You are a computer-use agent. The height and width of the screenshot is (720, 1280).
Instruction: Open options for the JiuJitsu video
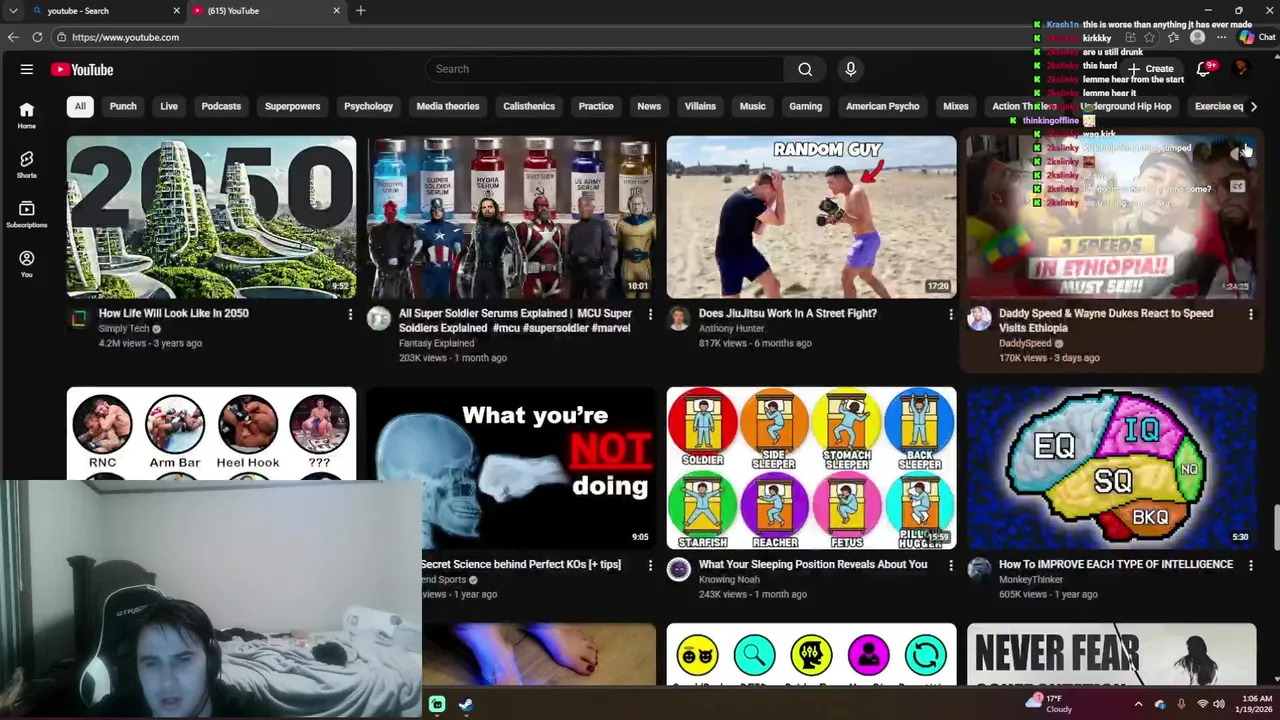coord(950,315)
